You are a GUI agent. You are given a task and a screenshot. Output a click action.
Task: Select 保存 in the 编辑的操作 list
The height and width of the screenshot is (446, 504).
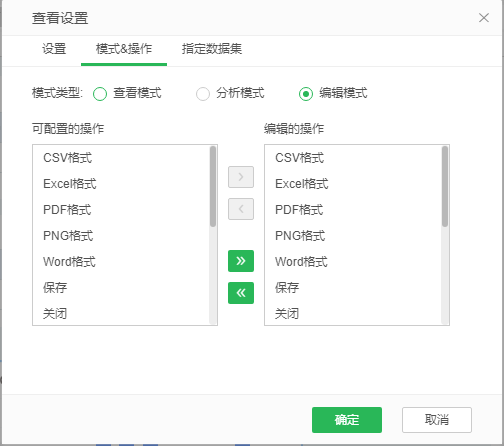click(353, 288)
